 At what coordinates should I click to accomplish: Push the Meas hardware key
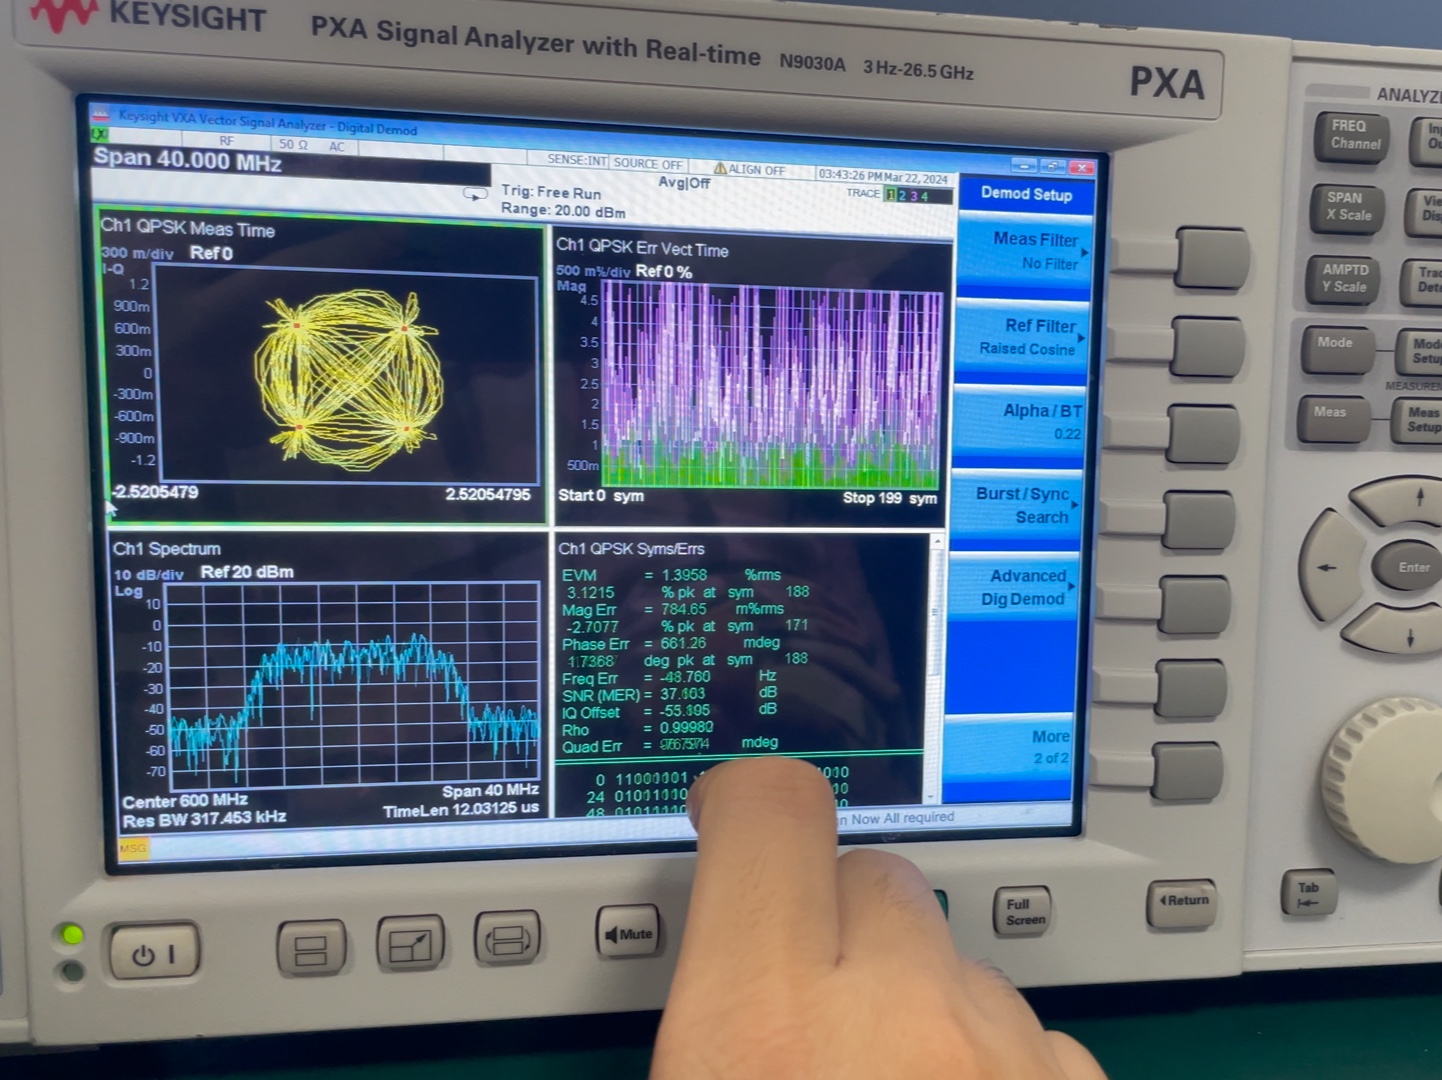coord(1332,419)
